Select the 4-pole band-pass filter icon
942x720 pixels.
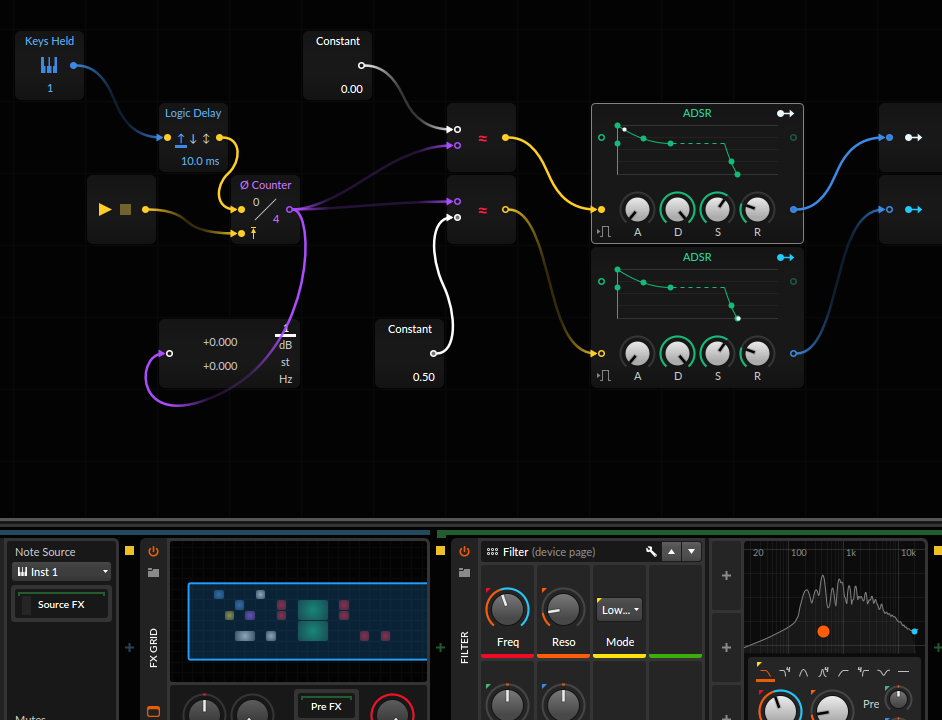(823, 673)
